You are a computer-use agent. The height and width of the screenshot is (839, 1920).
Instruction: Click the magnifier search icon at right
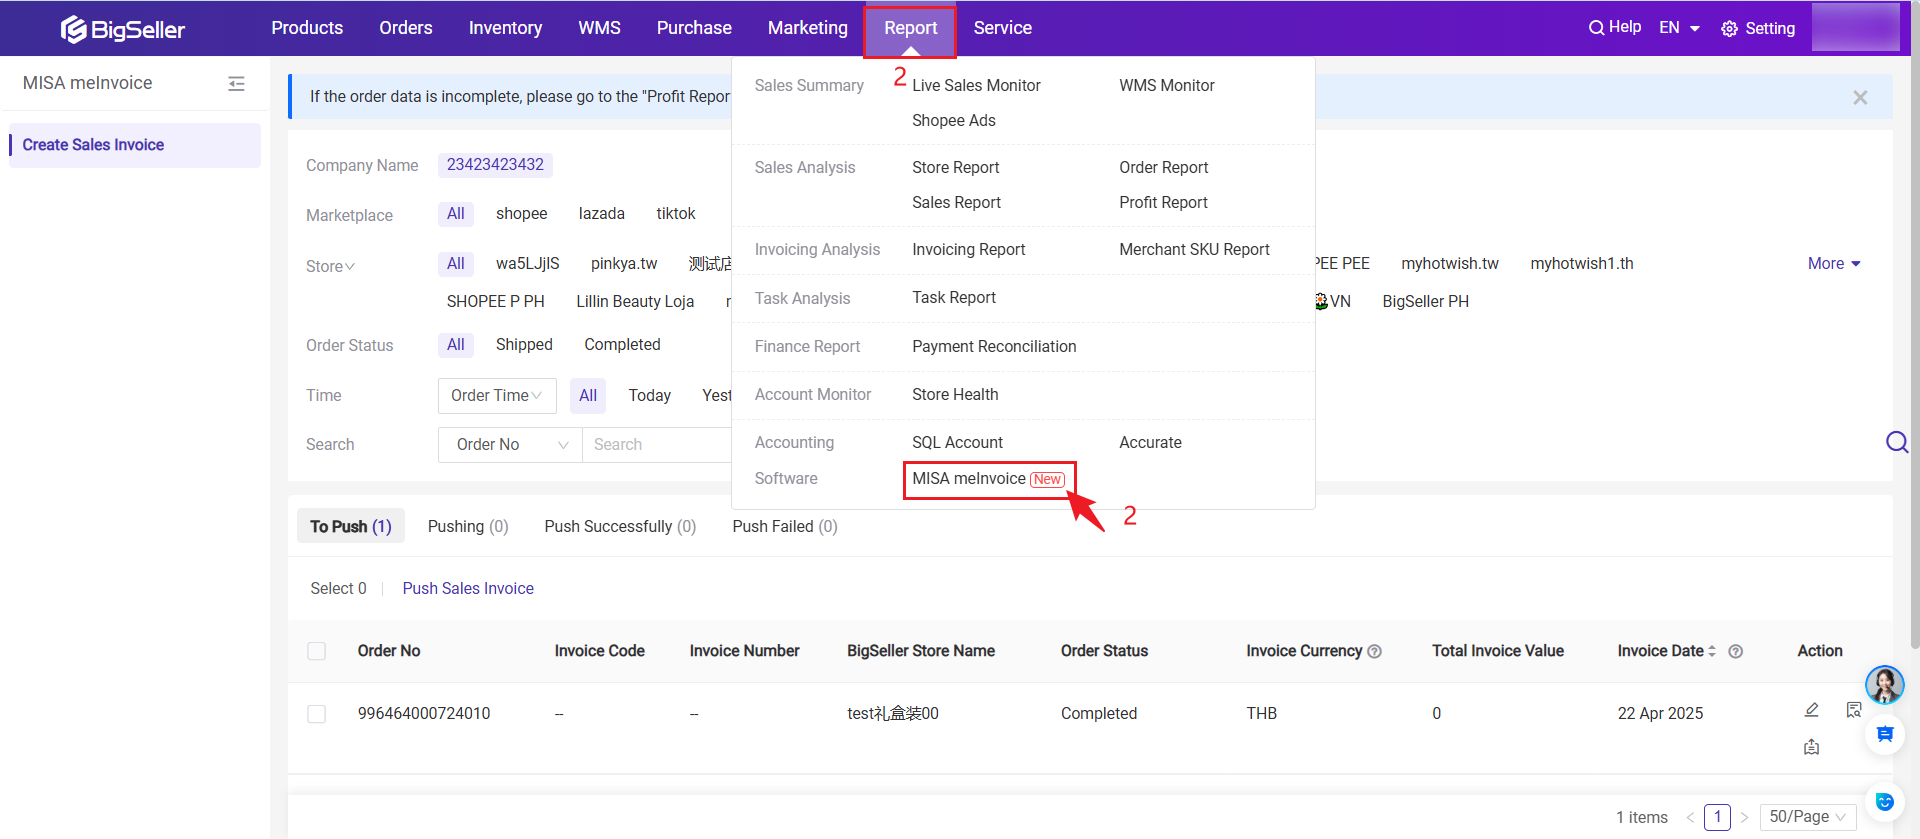(x=1896, y=442)
